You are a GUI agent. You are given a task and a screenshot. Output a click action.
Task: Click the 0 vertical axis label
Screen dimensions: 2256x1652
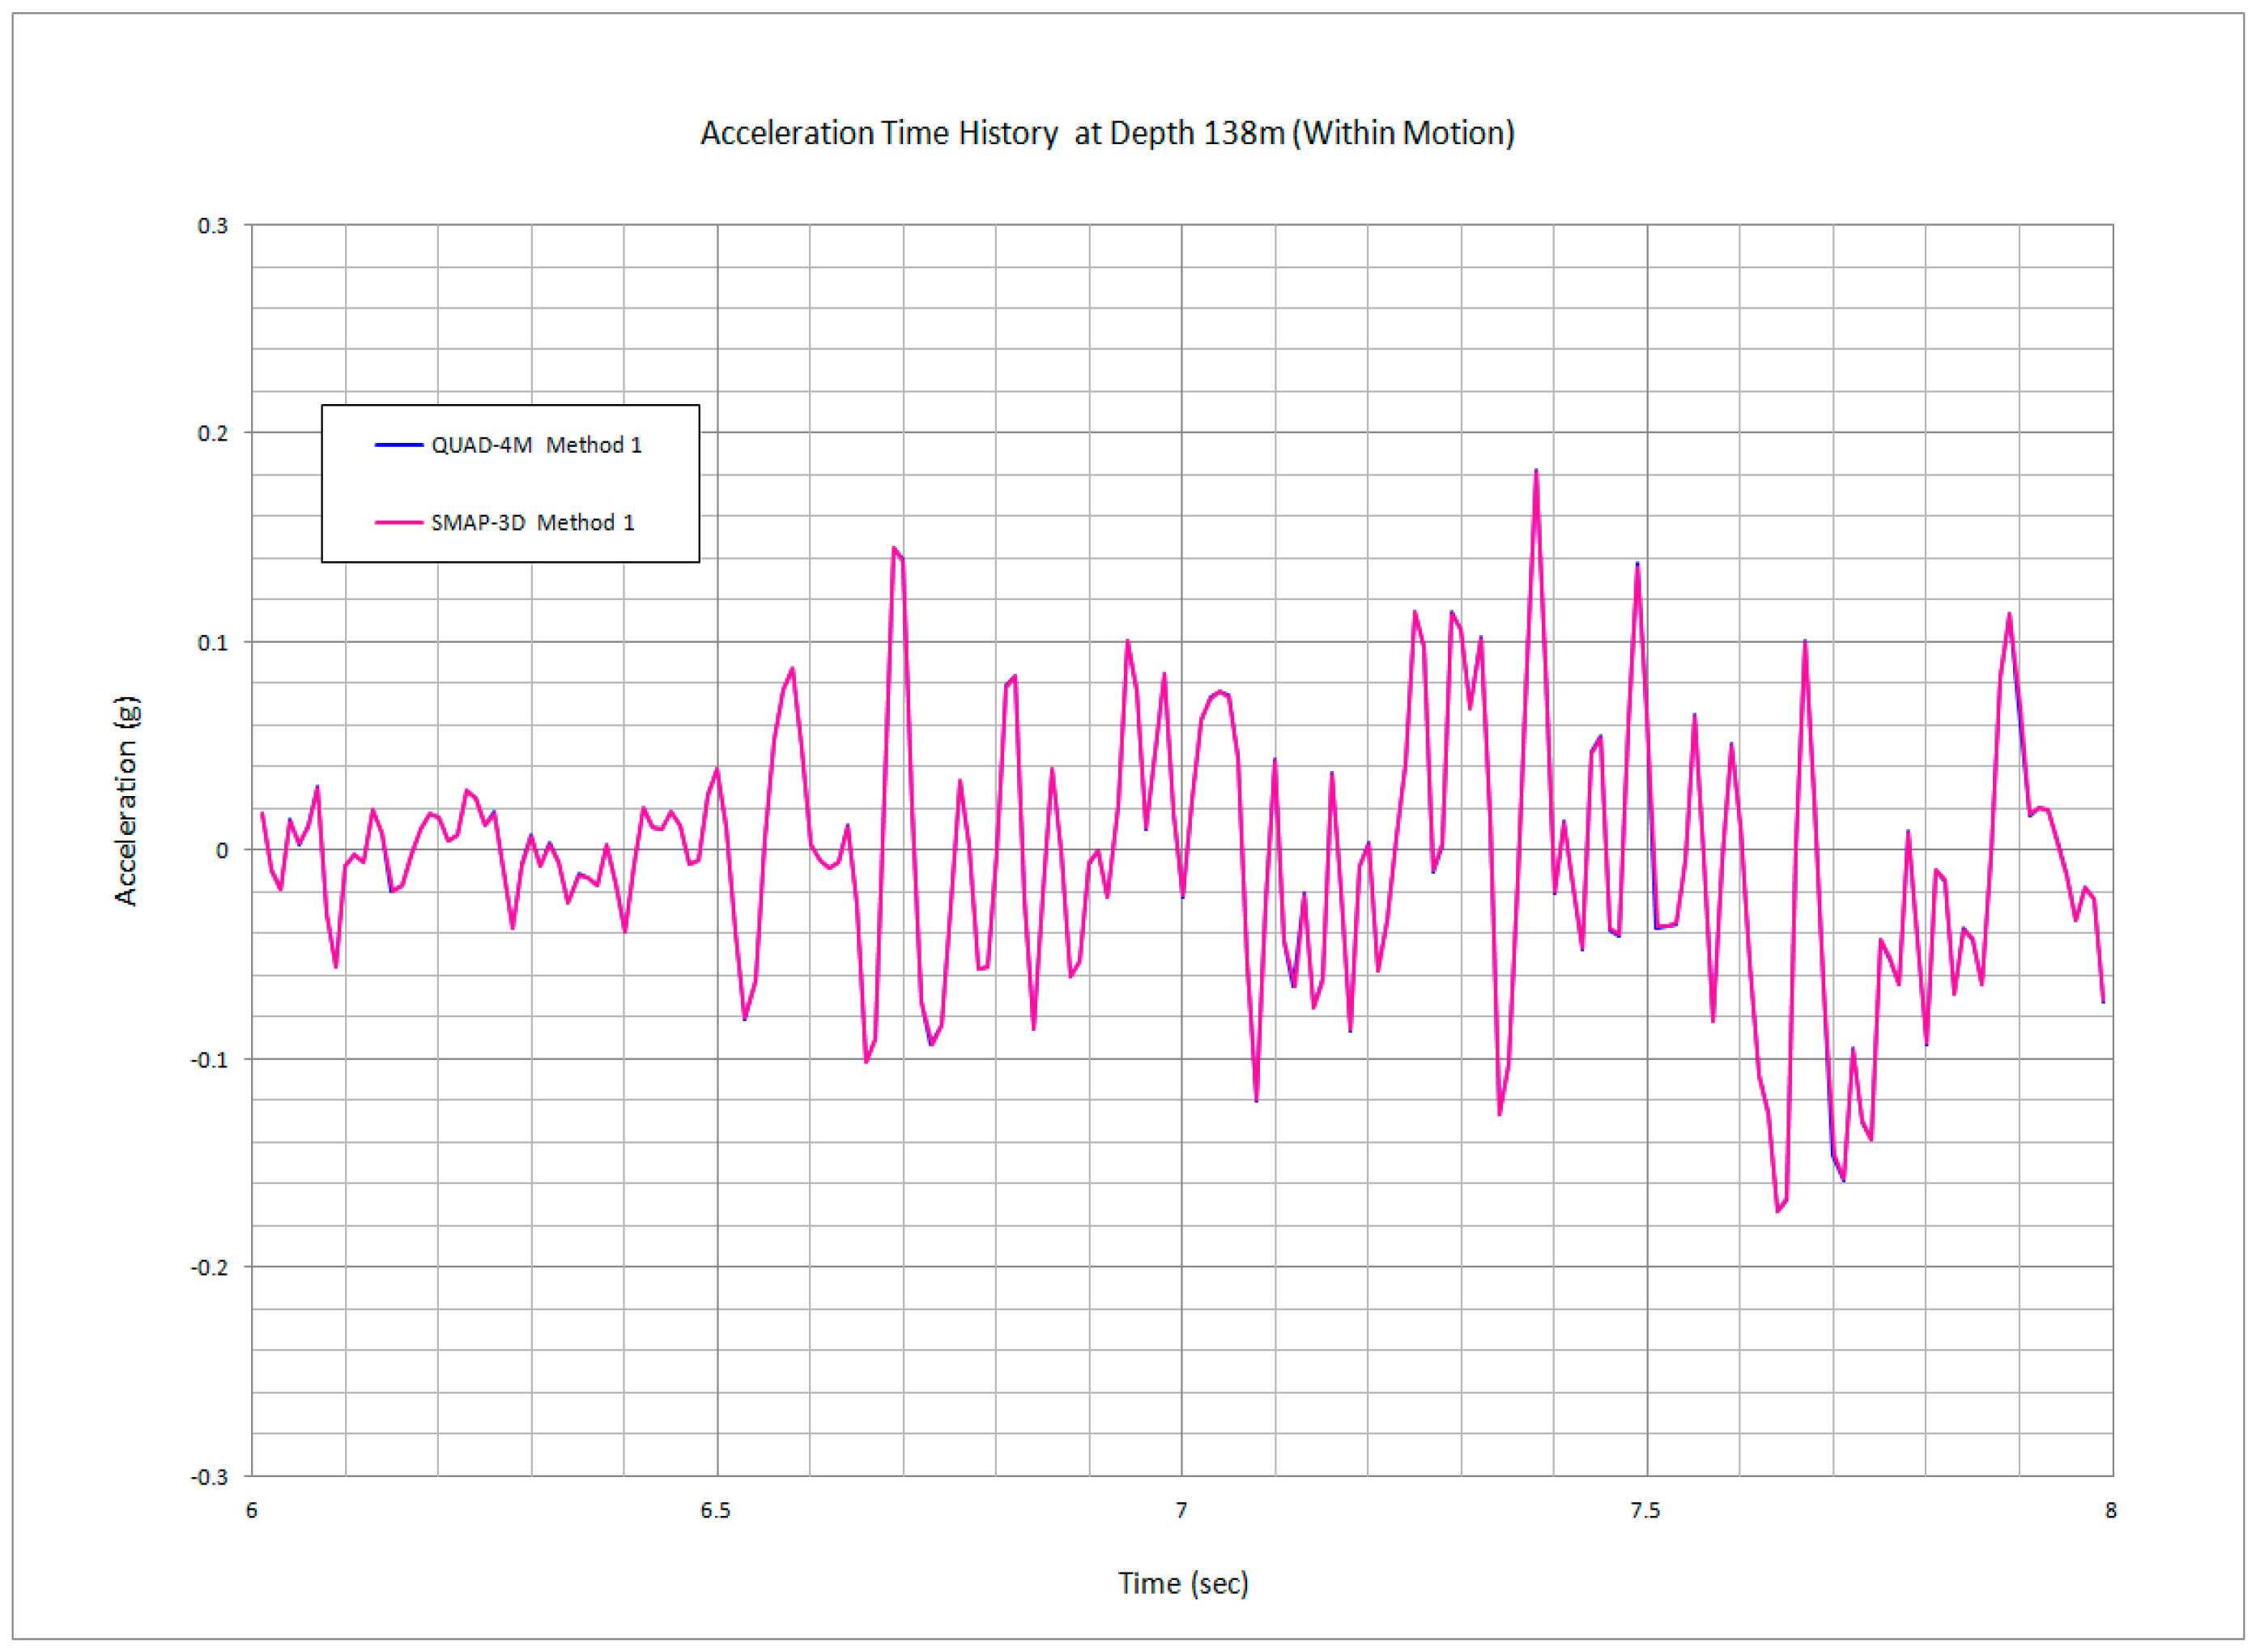pyautogui.click(x=222, y=850)
